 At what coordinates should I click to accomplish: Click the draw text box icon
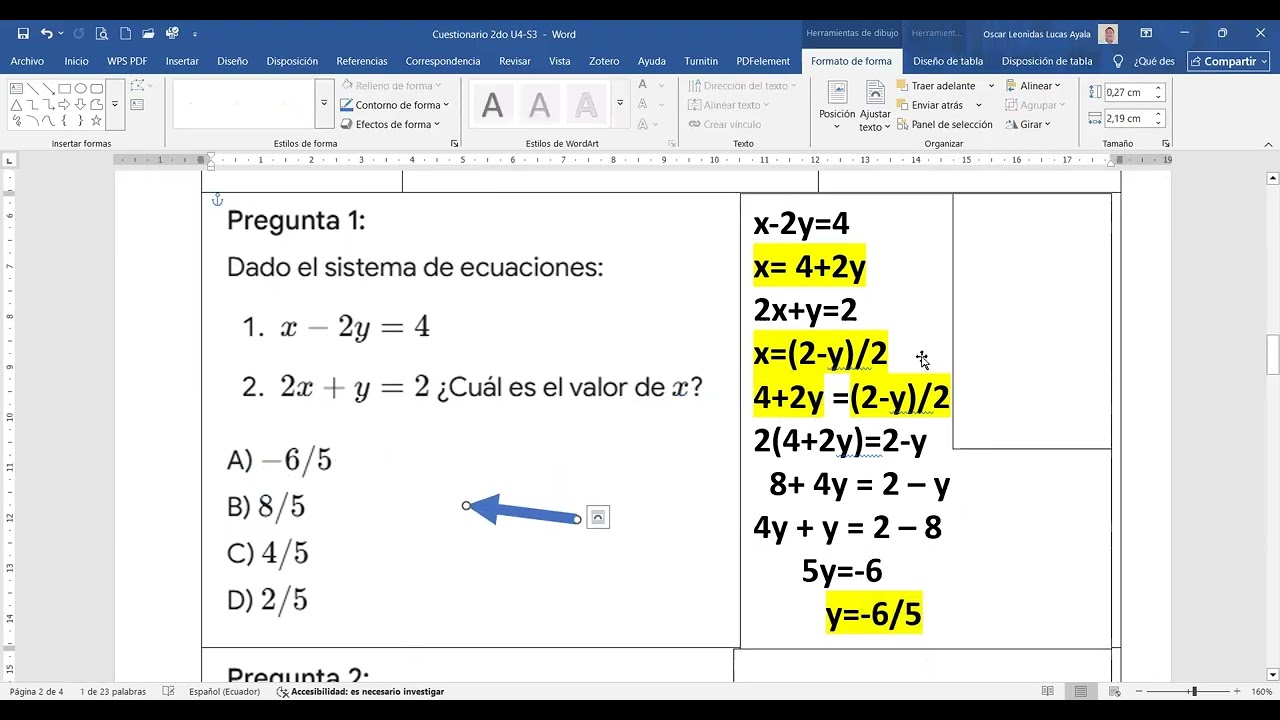(137, 104)
